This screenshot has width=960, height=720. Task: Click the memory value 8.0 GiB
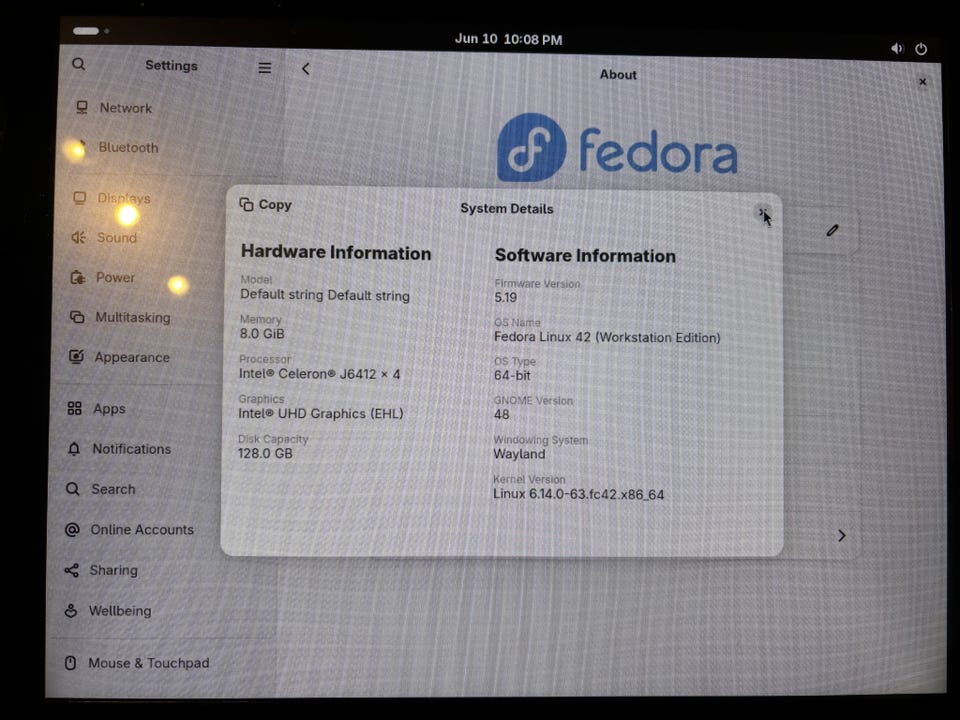pyautogui.click(x=262, y=334)
